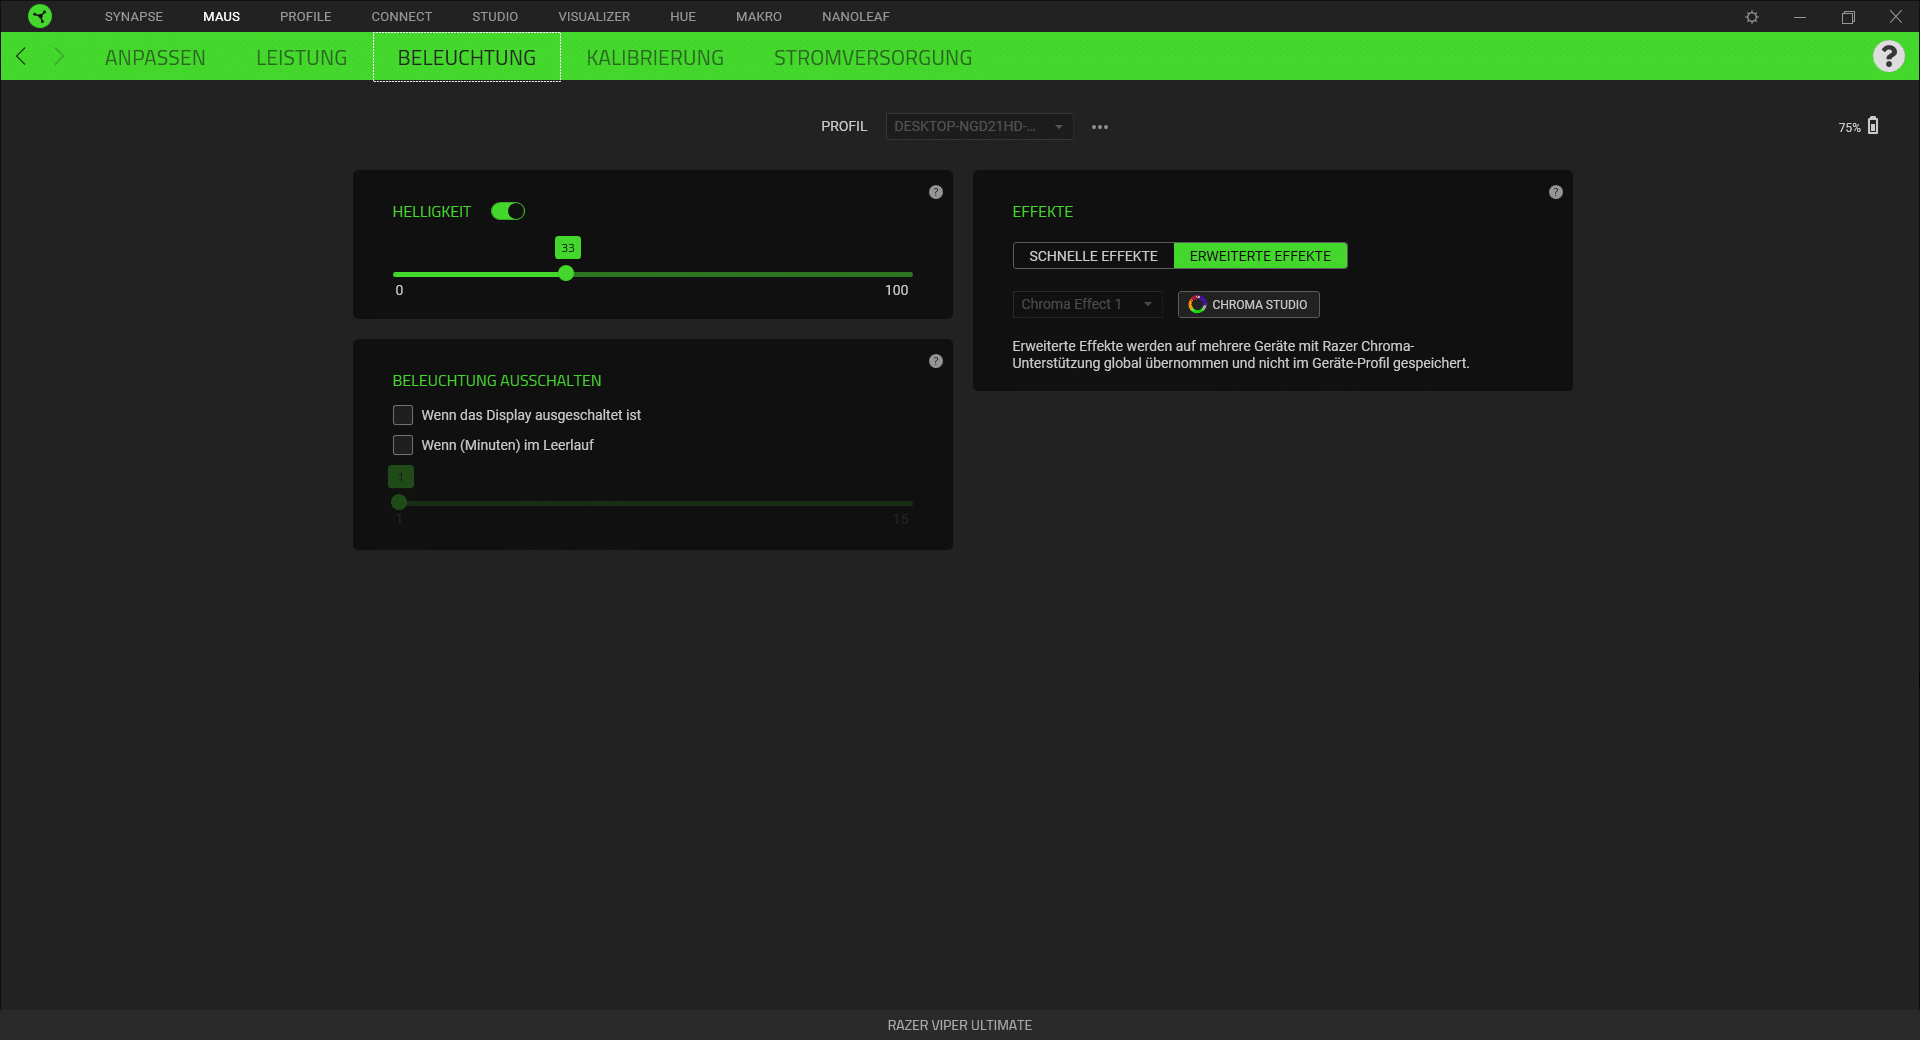Enable 'Wenn das Display ausgeschaltet ist' checkbox
Image resolution: width=1920 pixels, height=1040 pixels.
[x=403, y=415]
